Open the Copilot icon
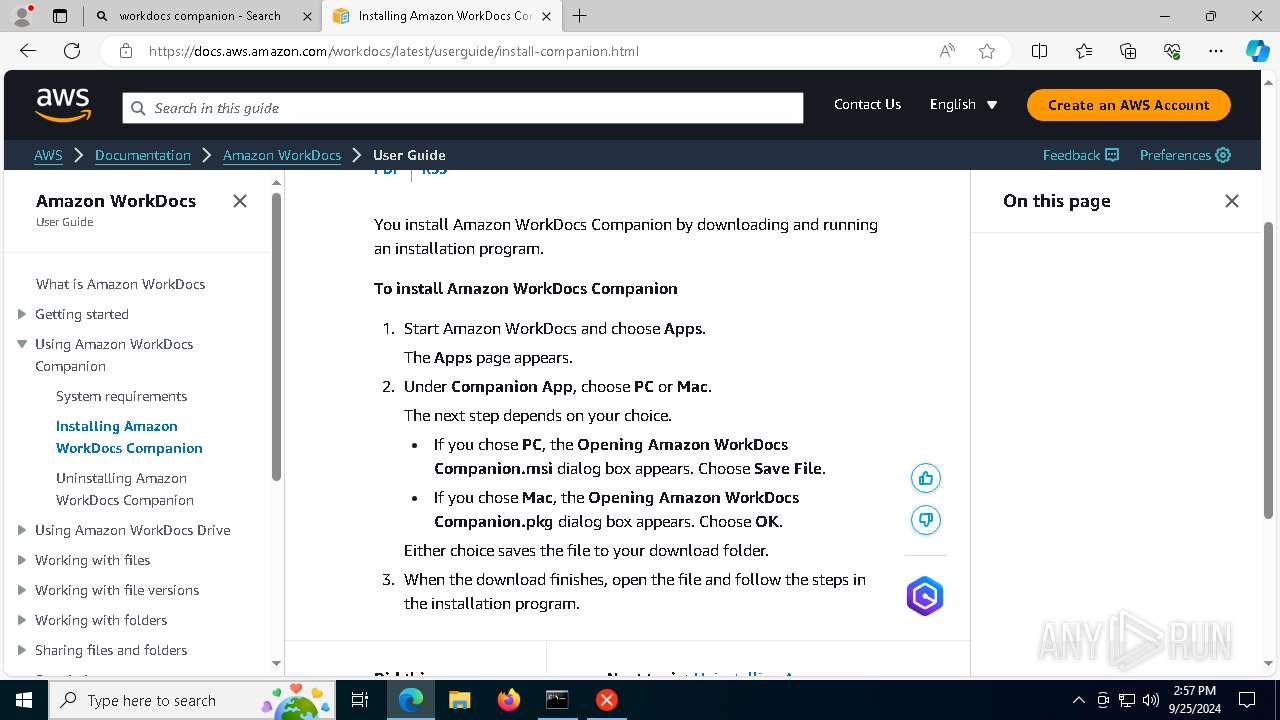The height and width of the screenshot is (720, 1280). 1257,51
